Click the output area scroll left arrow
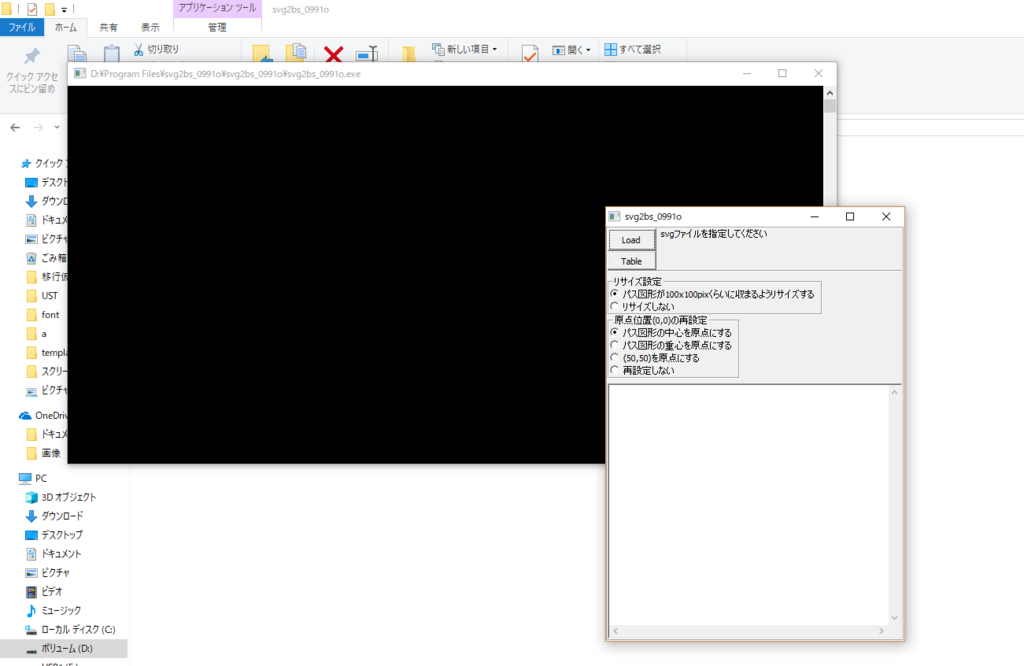 pos(616,631)
